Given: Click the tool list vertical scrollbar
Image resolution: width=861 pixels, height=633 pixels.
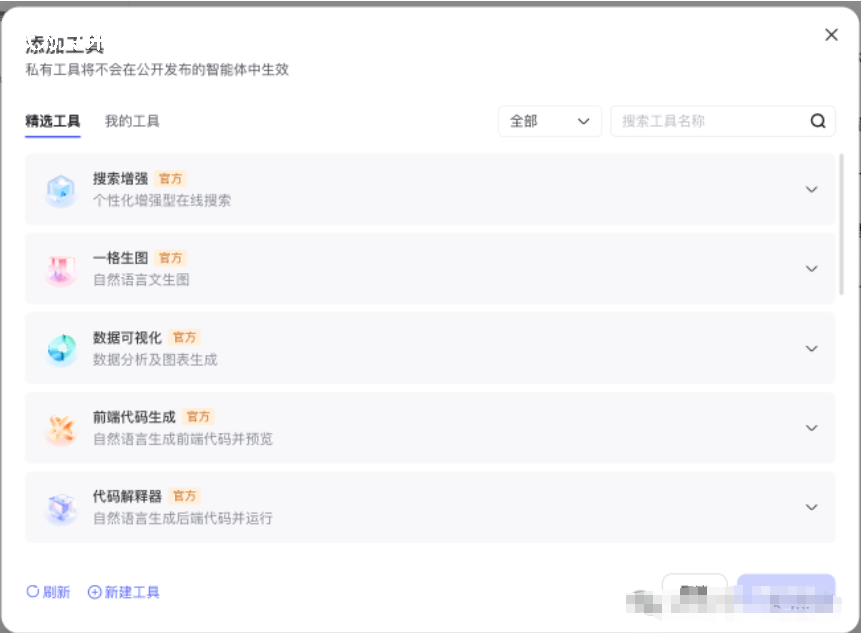Looking at the screenshot, I should 841,225.
